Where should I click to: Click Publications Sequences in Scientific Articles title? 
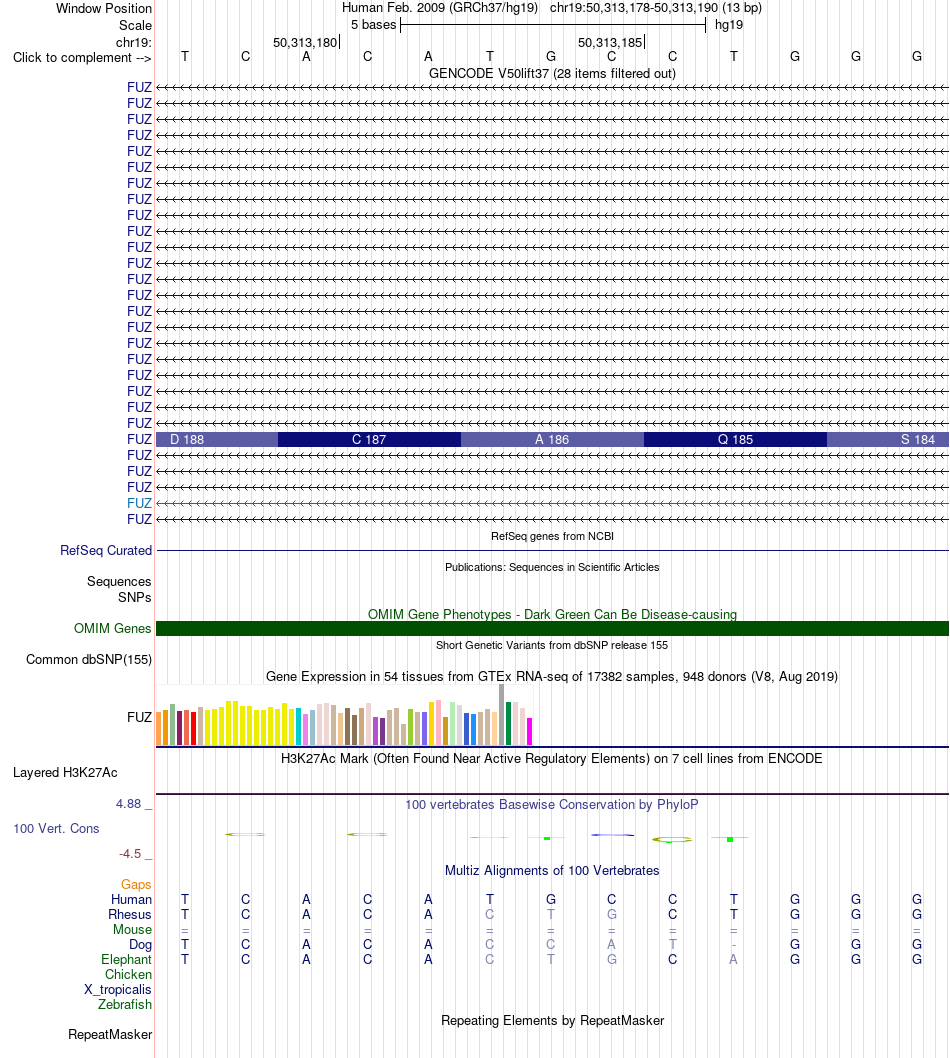coord(552,567)
